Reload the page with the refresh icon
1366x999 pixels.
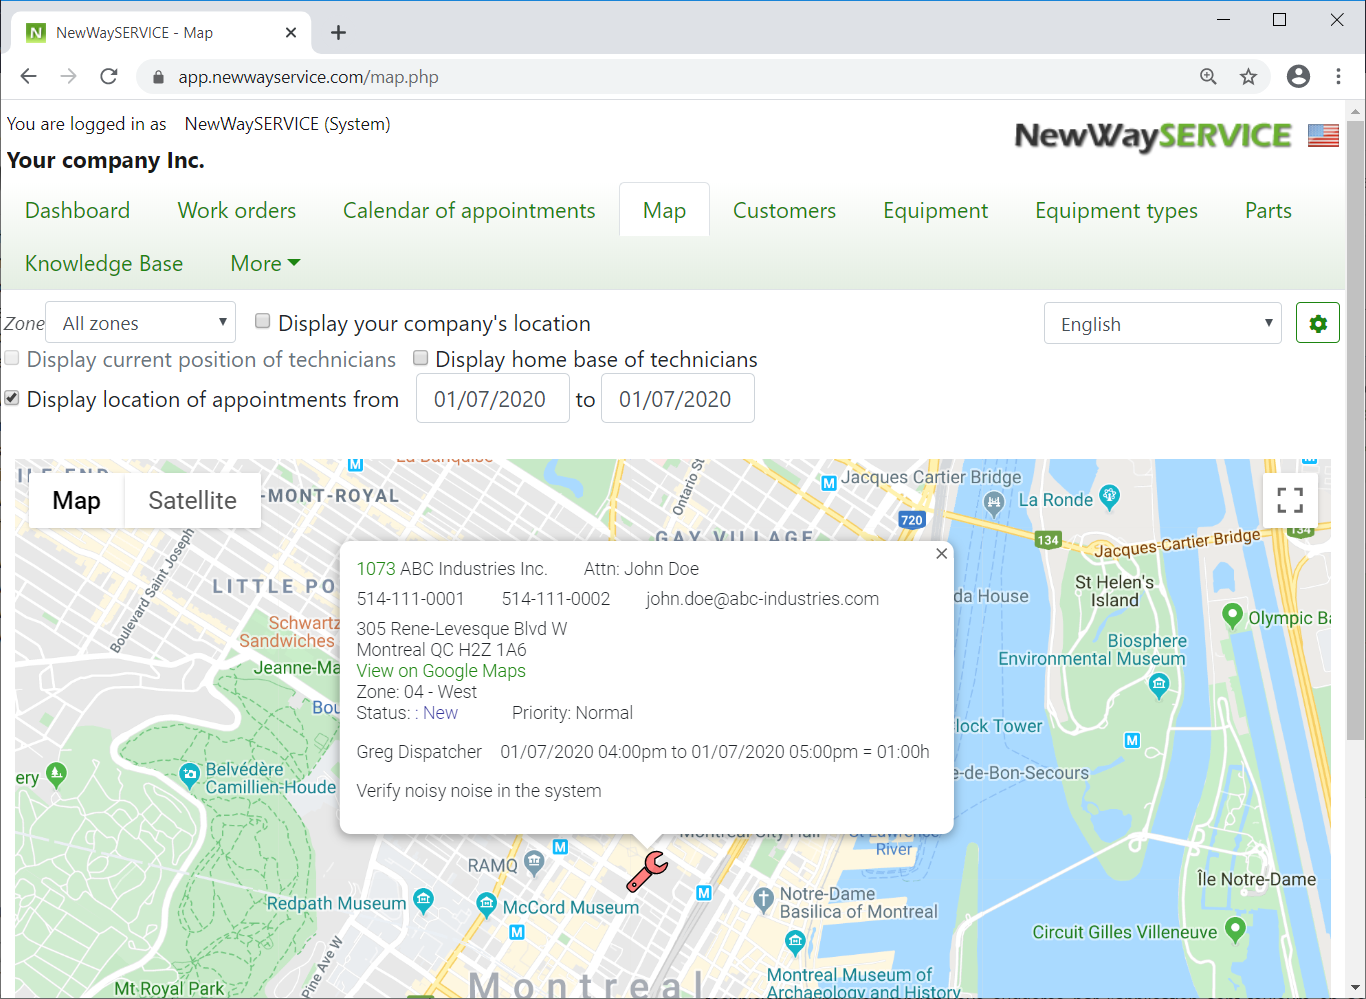(x=109, y=76)
